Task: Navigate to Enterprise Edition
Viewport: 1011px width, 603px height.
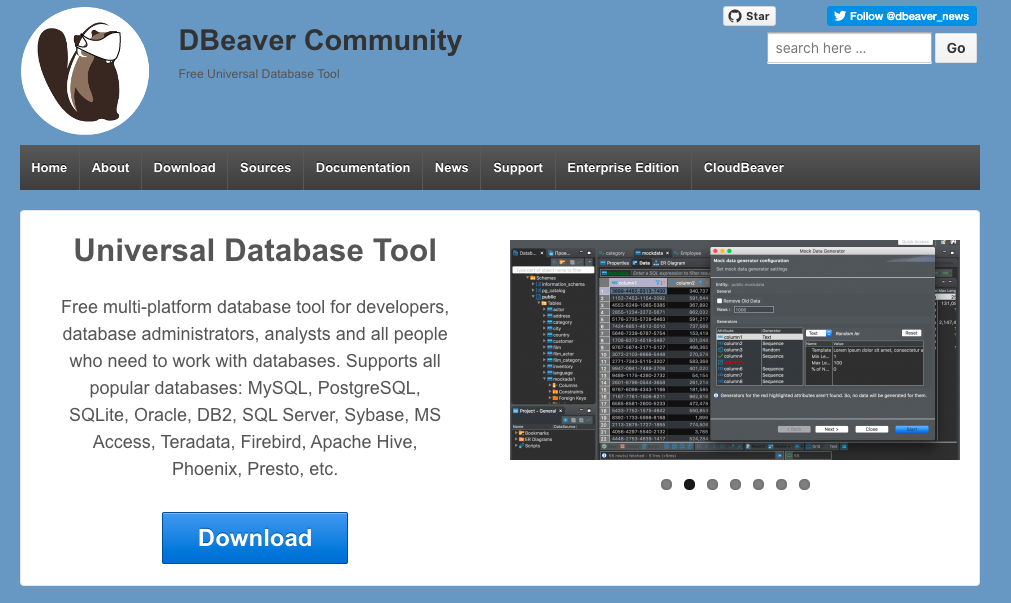Action: tap(623, 168)
